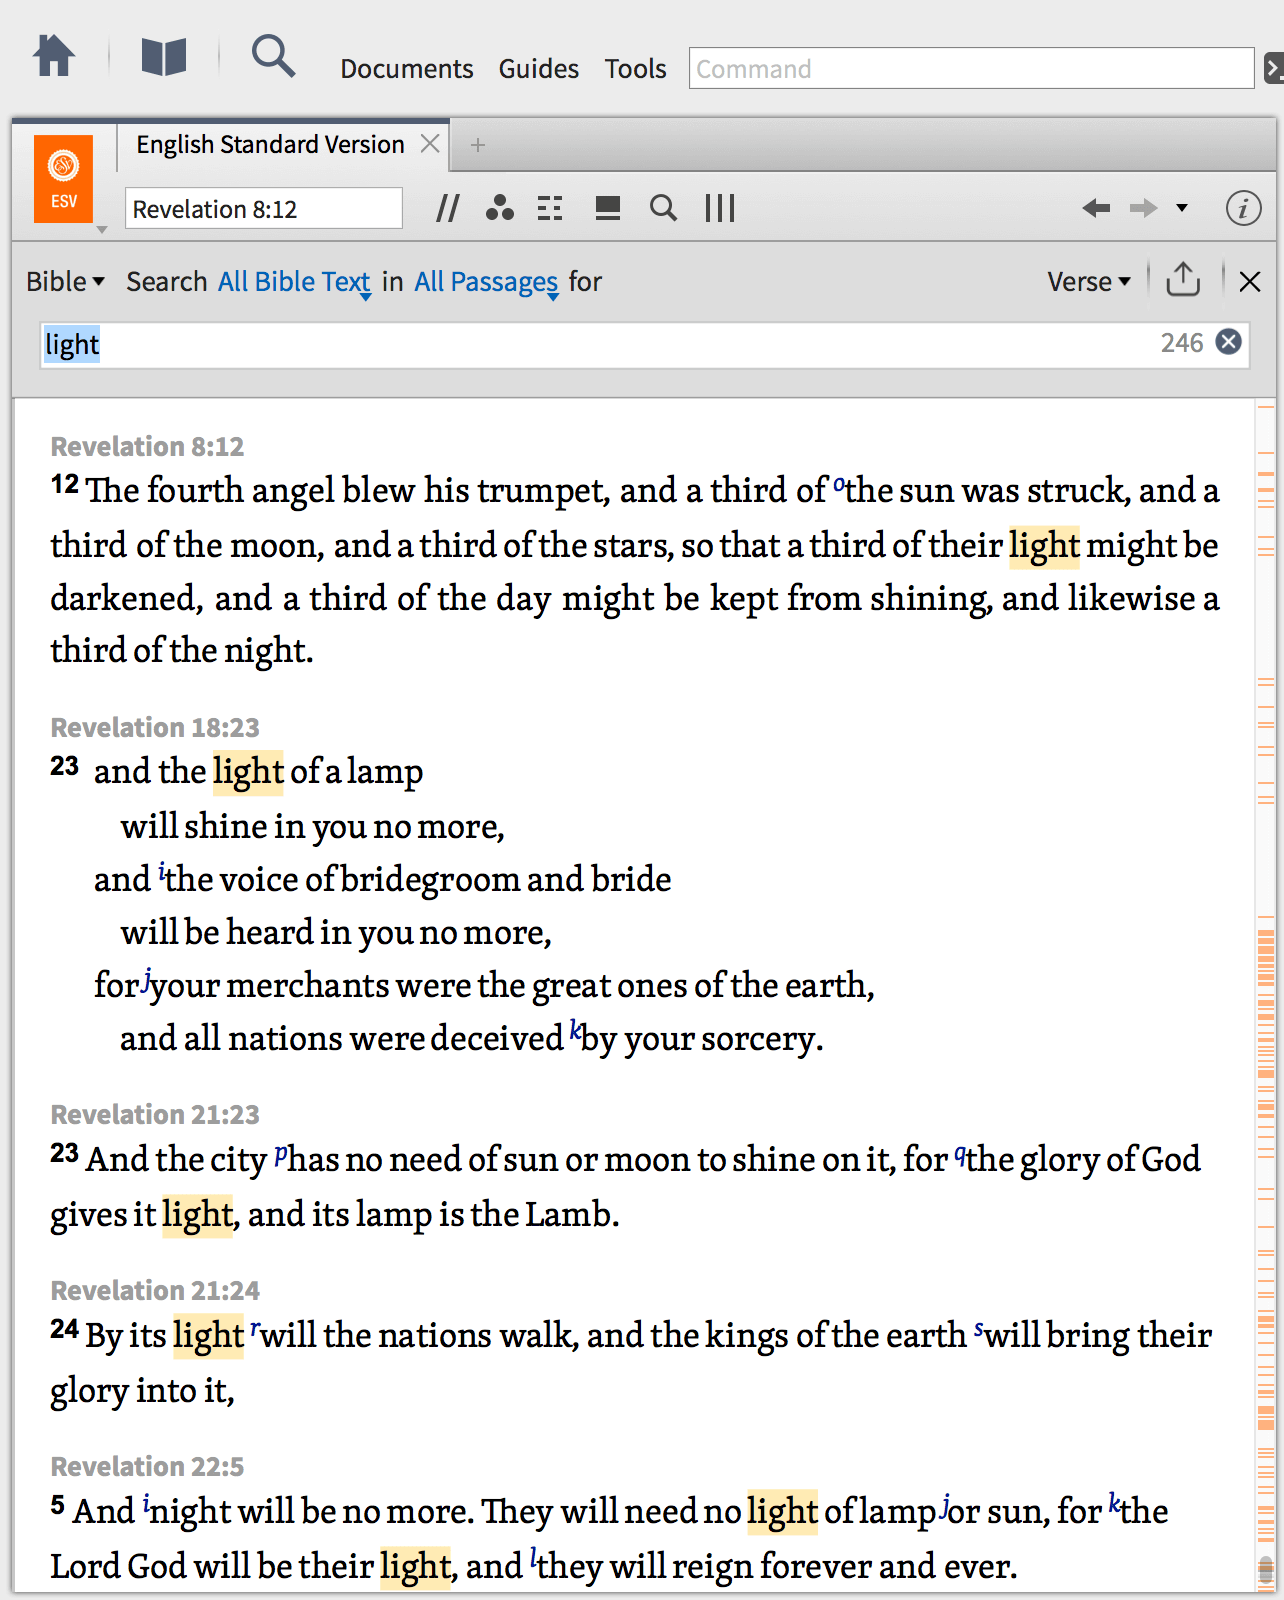
Task: Click the Home icon
Action: click(x=54, y=56)
